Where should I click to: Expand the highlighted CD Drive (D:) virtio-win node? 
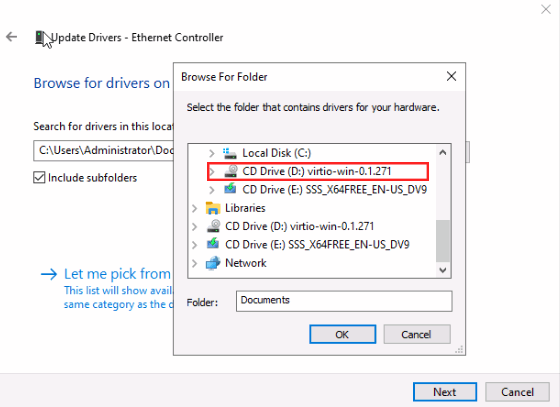tap(212, 172)
